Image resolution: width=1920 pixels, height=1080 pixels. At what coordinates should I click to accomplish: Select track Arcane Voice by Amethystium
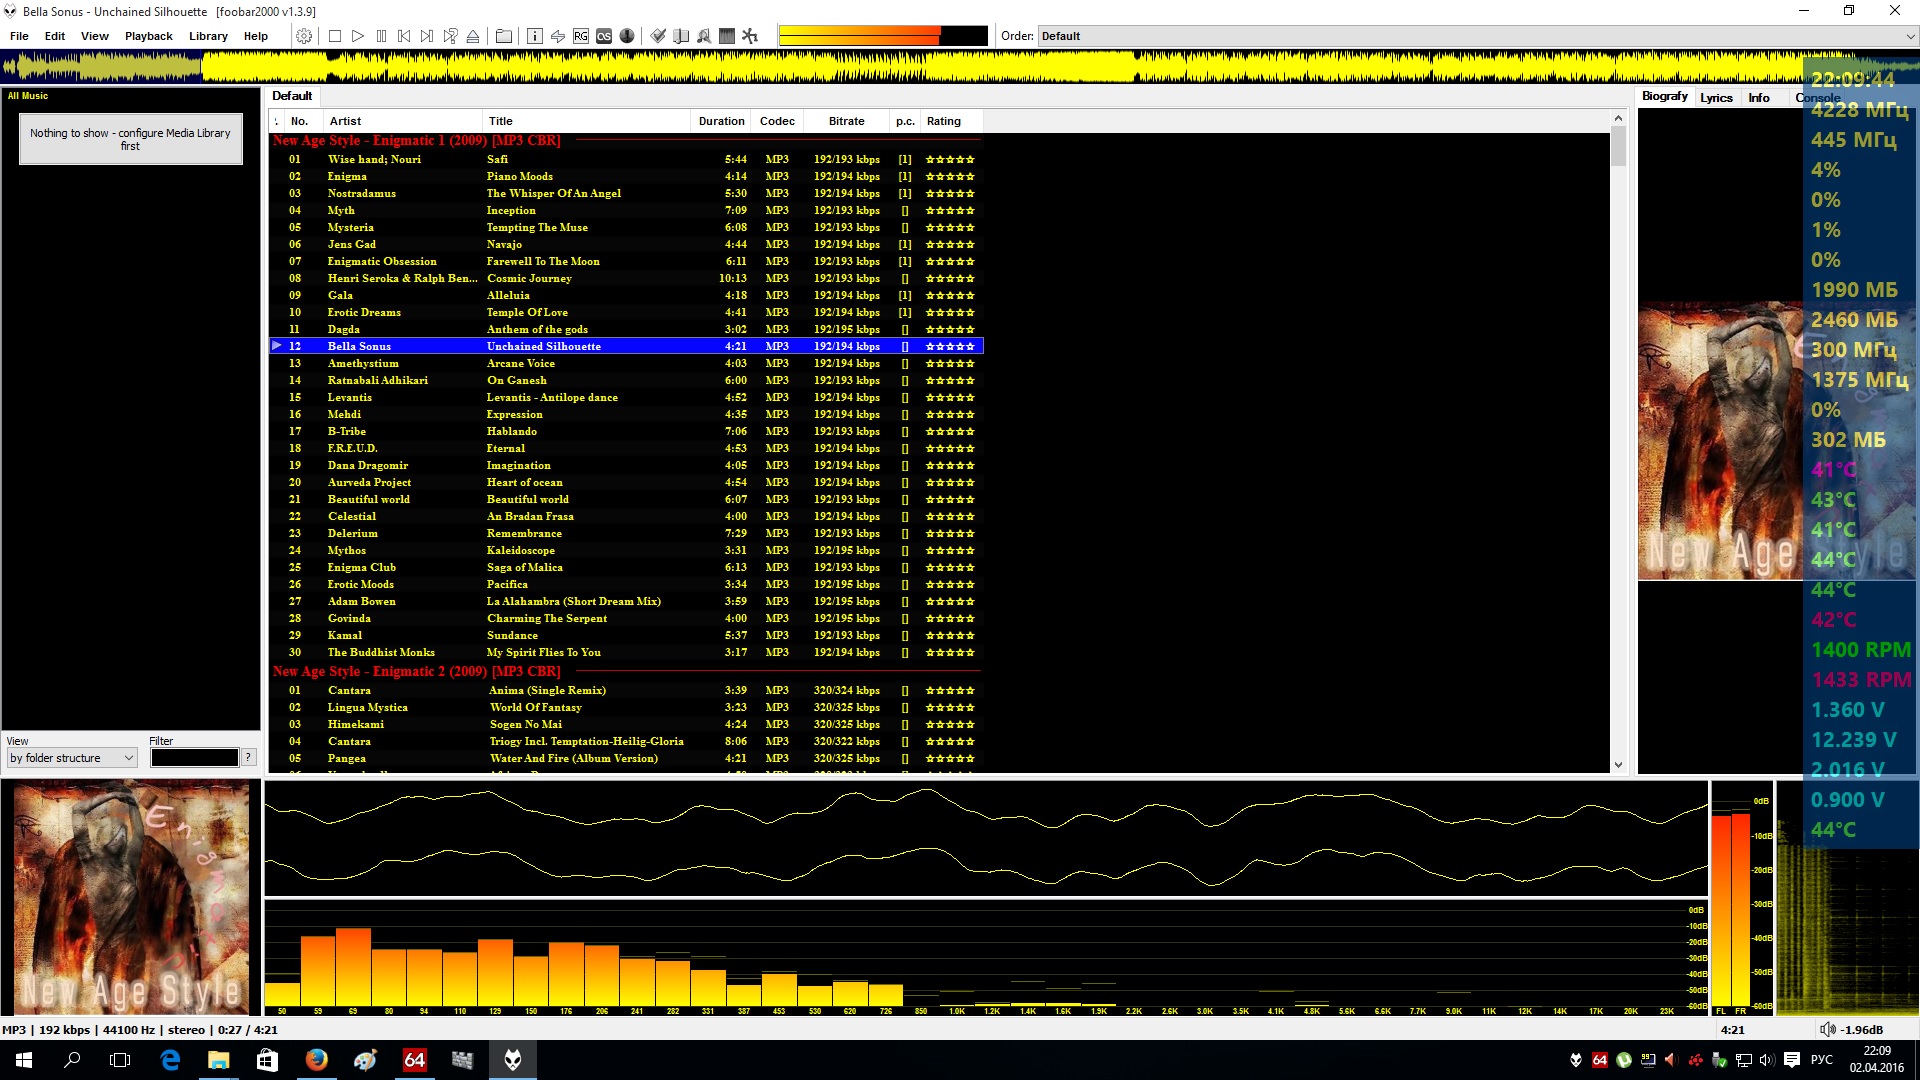tap(520, 363)
